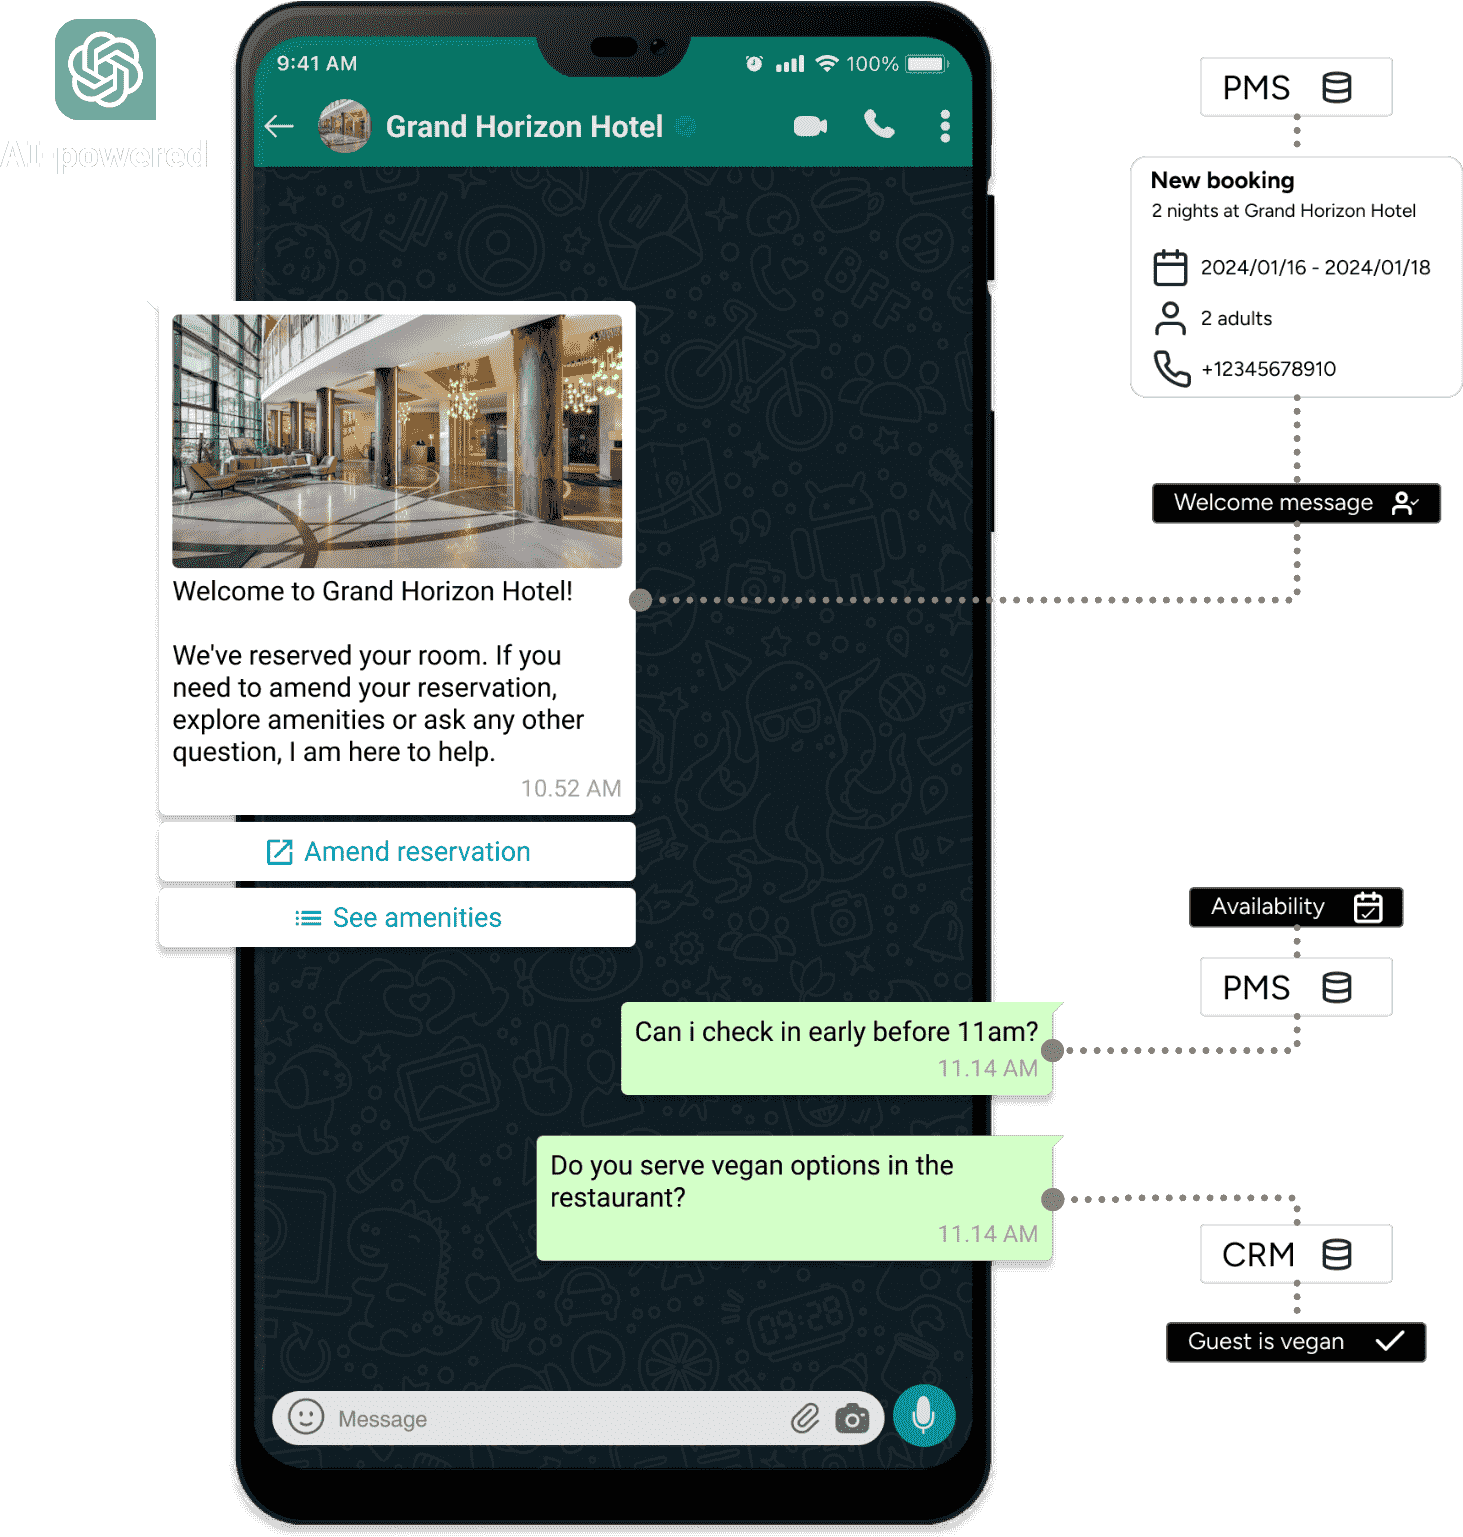This screenshot has width=1463, height=1537.
Task: Attach a file using the paperclip icon
Action: click(805, 1417)
